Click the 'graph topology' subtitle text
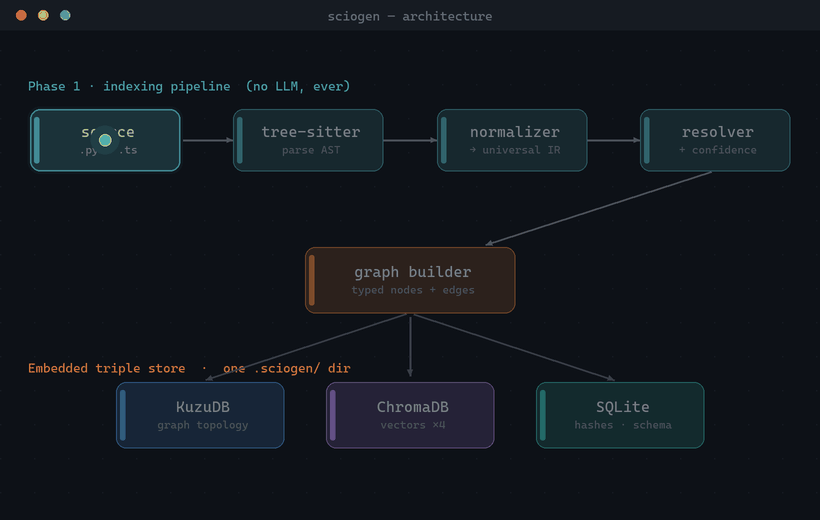 tap(203, 425)
